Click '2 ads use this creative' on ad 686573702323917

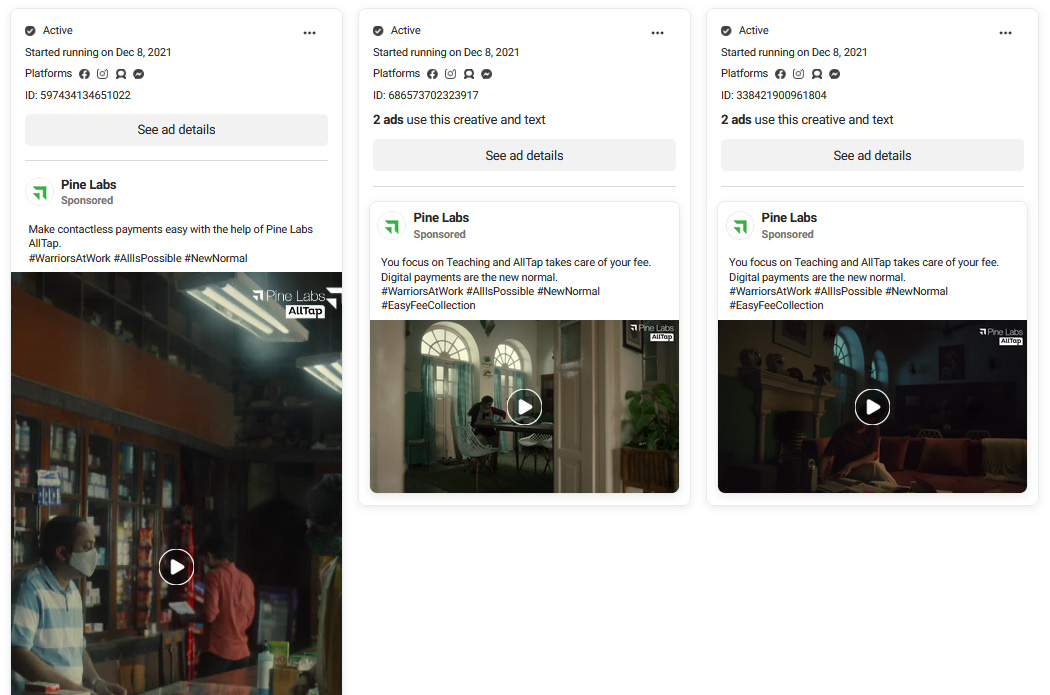coord(459,120)
